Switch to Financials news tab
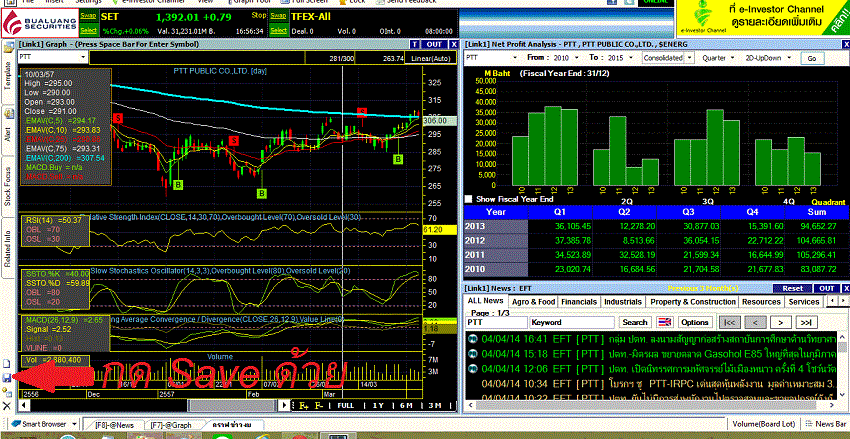 pyautogui.click(x=579, y=301)
